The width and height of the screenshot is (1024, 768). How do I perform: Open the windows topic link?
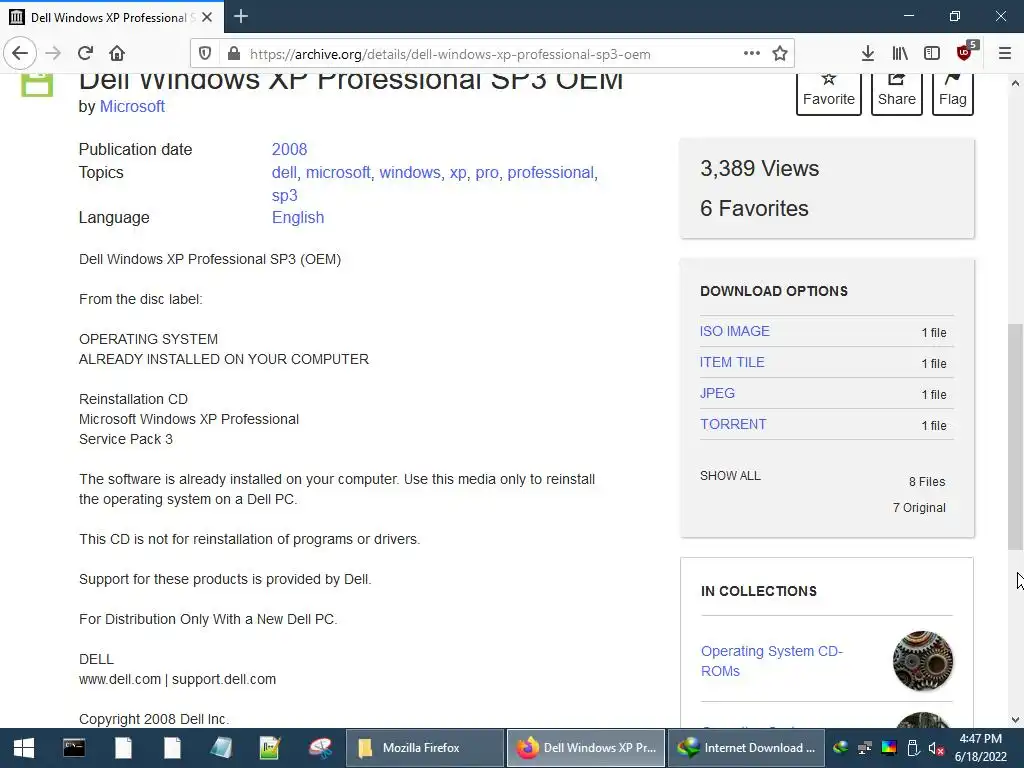[x=410, y=172]
